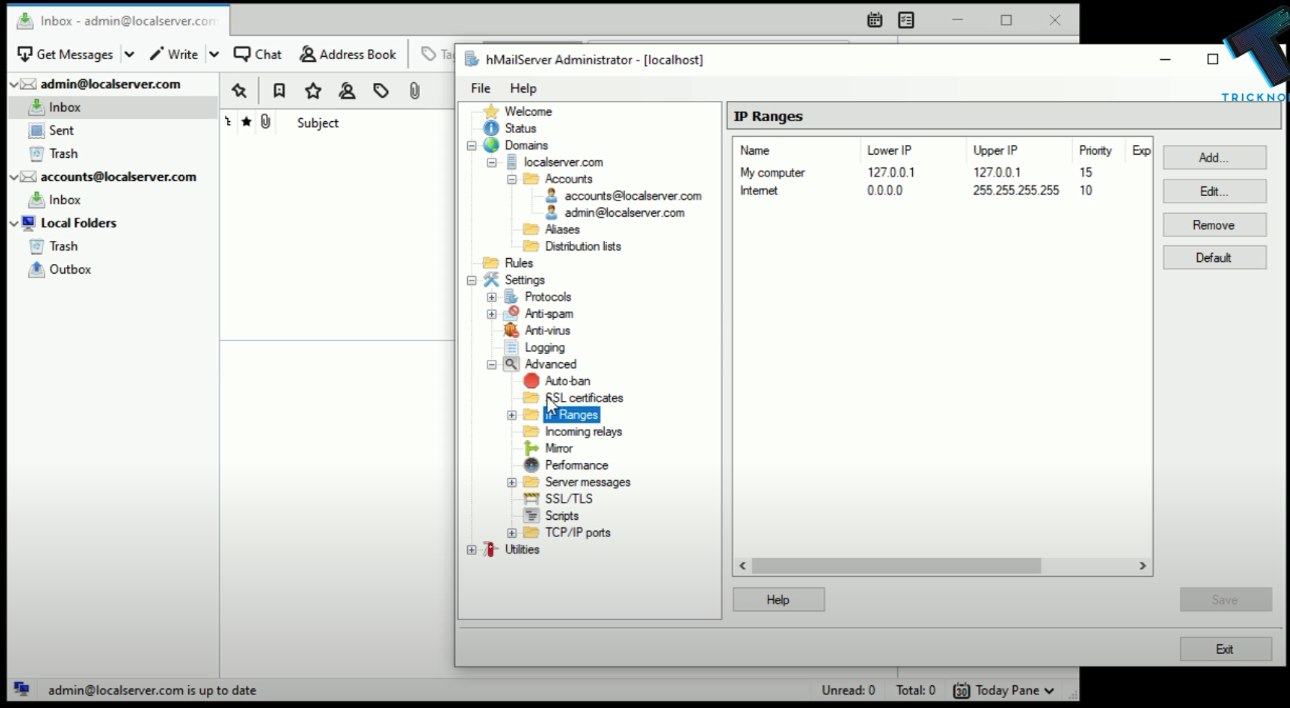Open the hMailServer Help menu
Viewport: 1290px width, 708px height.
523,88
